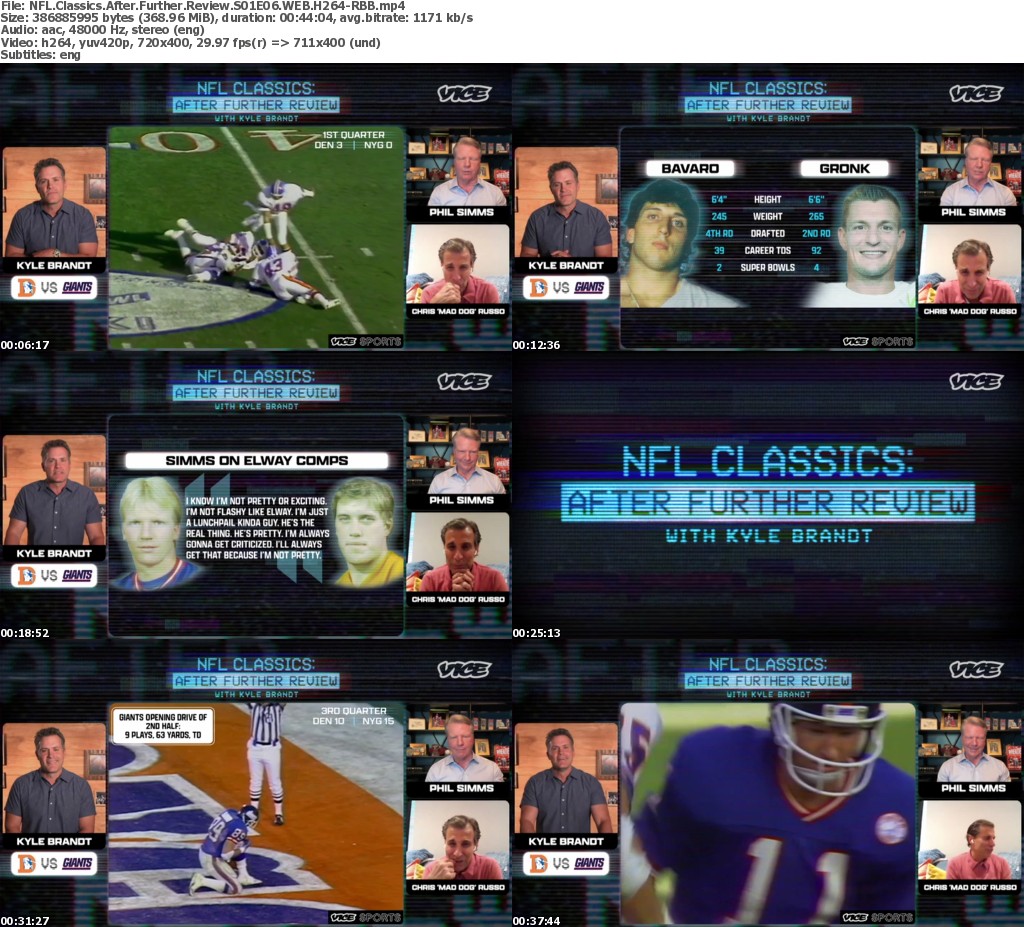1024x927 pixels.
Task: Click the file name line at the top
Action: tap(202, 6)
